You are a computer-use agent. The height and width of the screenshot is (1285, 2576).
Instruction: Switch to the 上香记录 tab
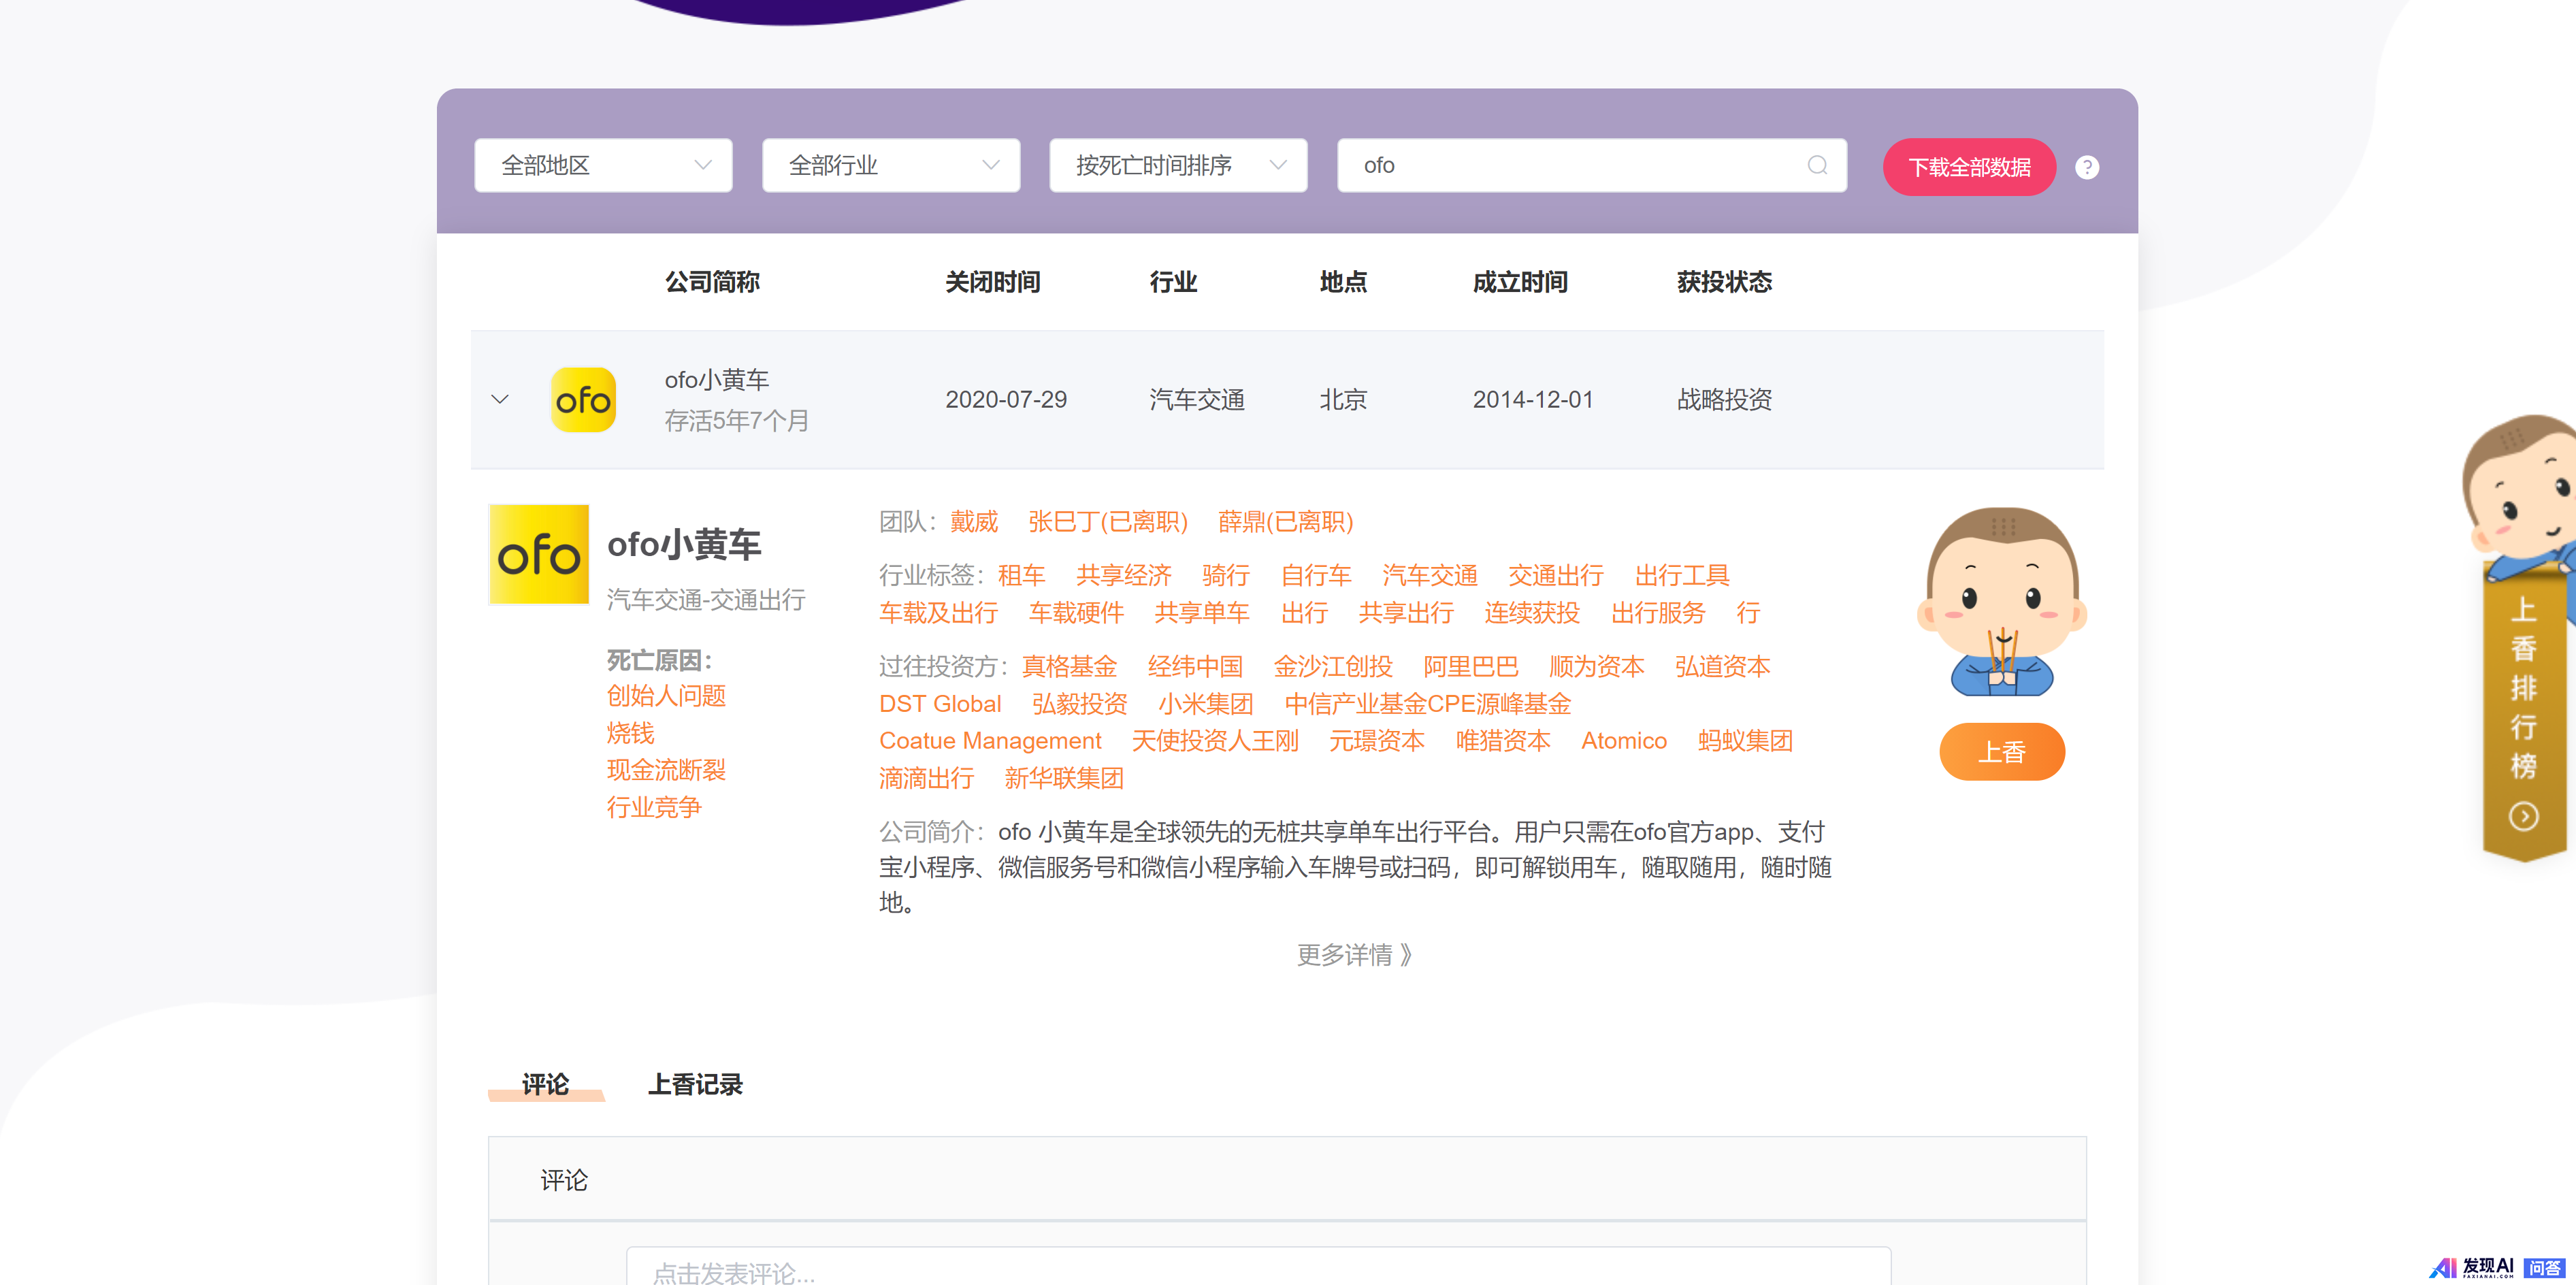point(695,1085)
